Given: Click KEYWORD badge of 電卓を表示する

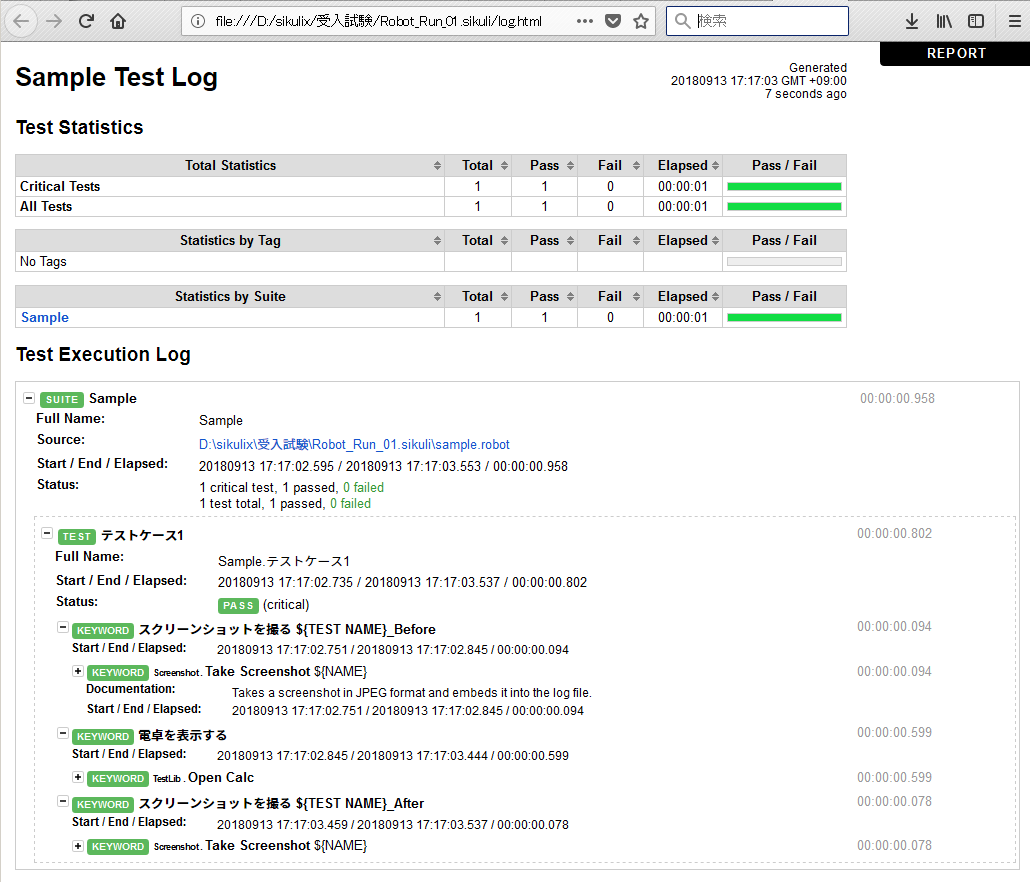Looking at the screenshot, I should coord(102,736).
